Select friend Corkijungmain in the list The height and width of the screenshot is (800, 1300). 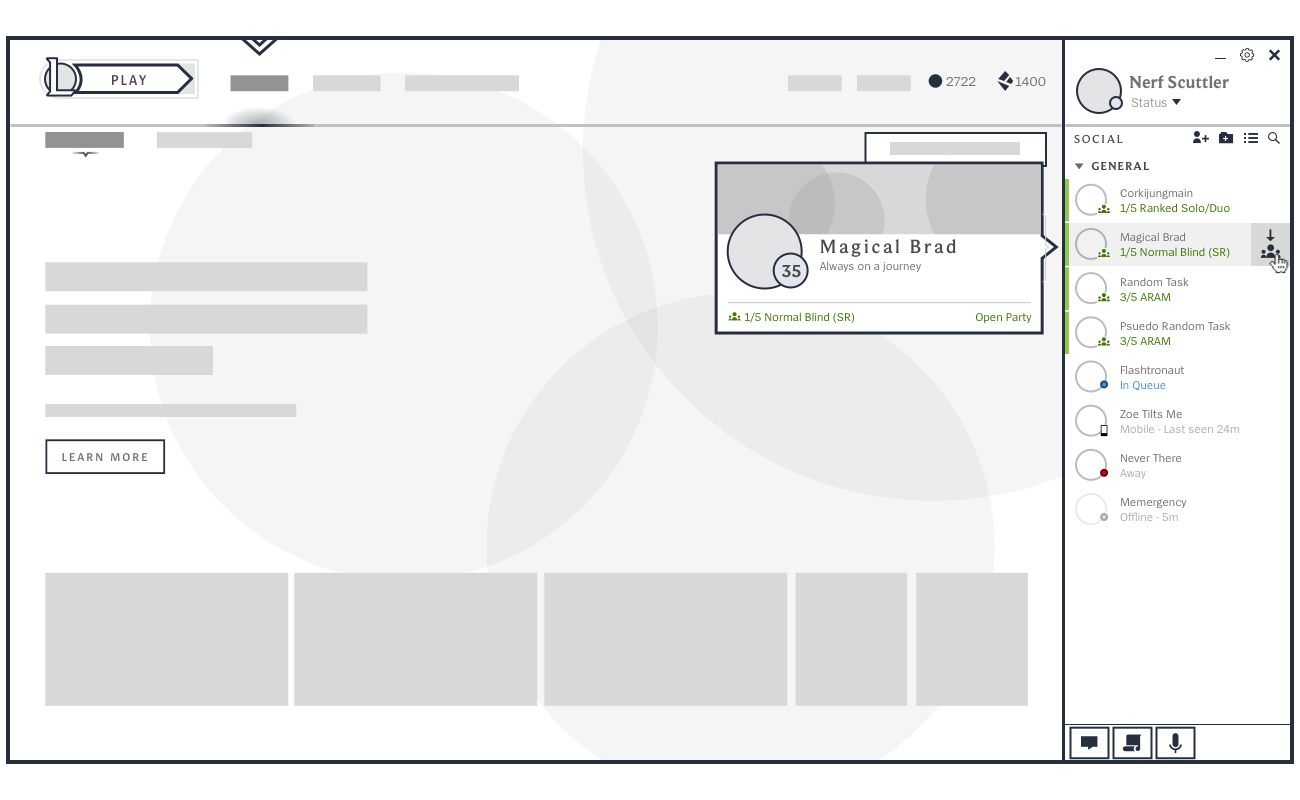point(1157,201)
